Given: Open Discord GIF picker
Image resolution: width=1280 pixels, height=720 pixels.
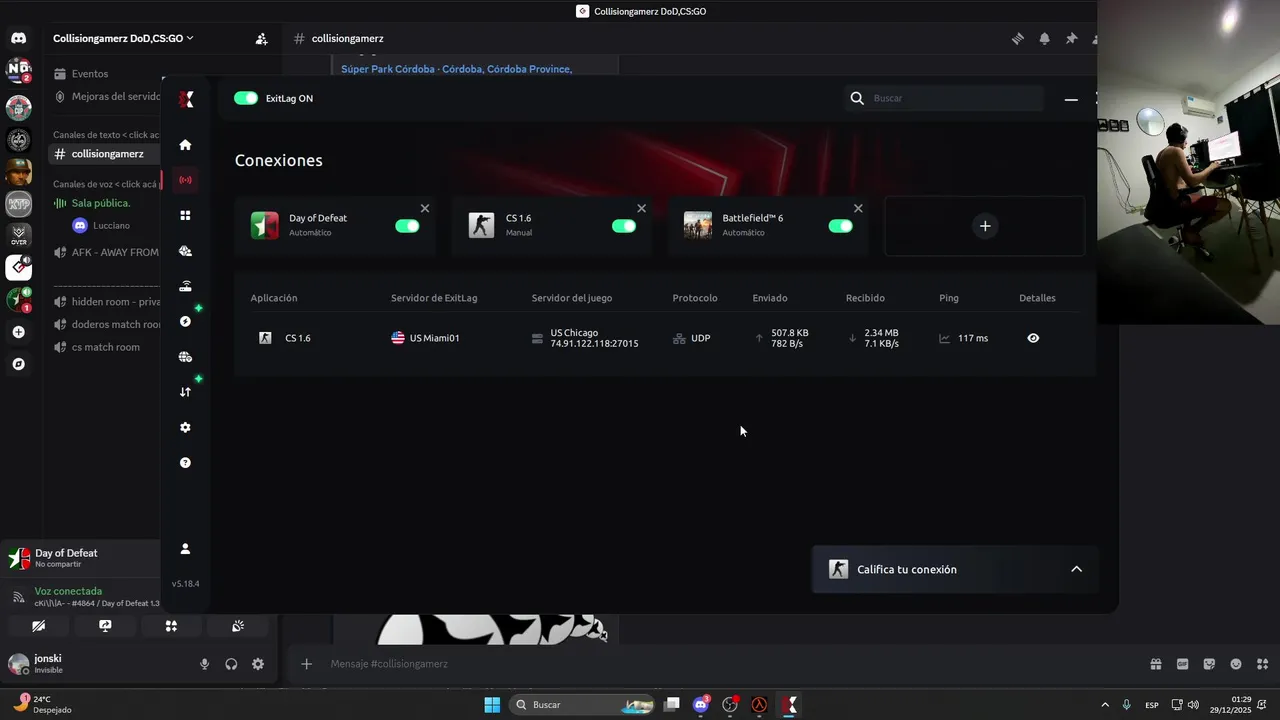Looking at the screenshot, I should coord(1183,664).
